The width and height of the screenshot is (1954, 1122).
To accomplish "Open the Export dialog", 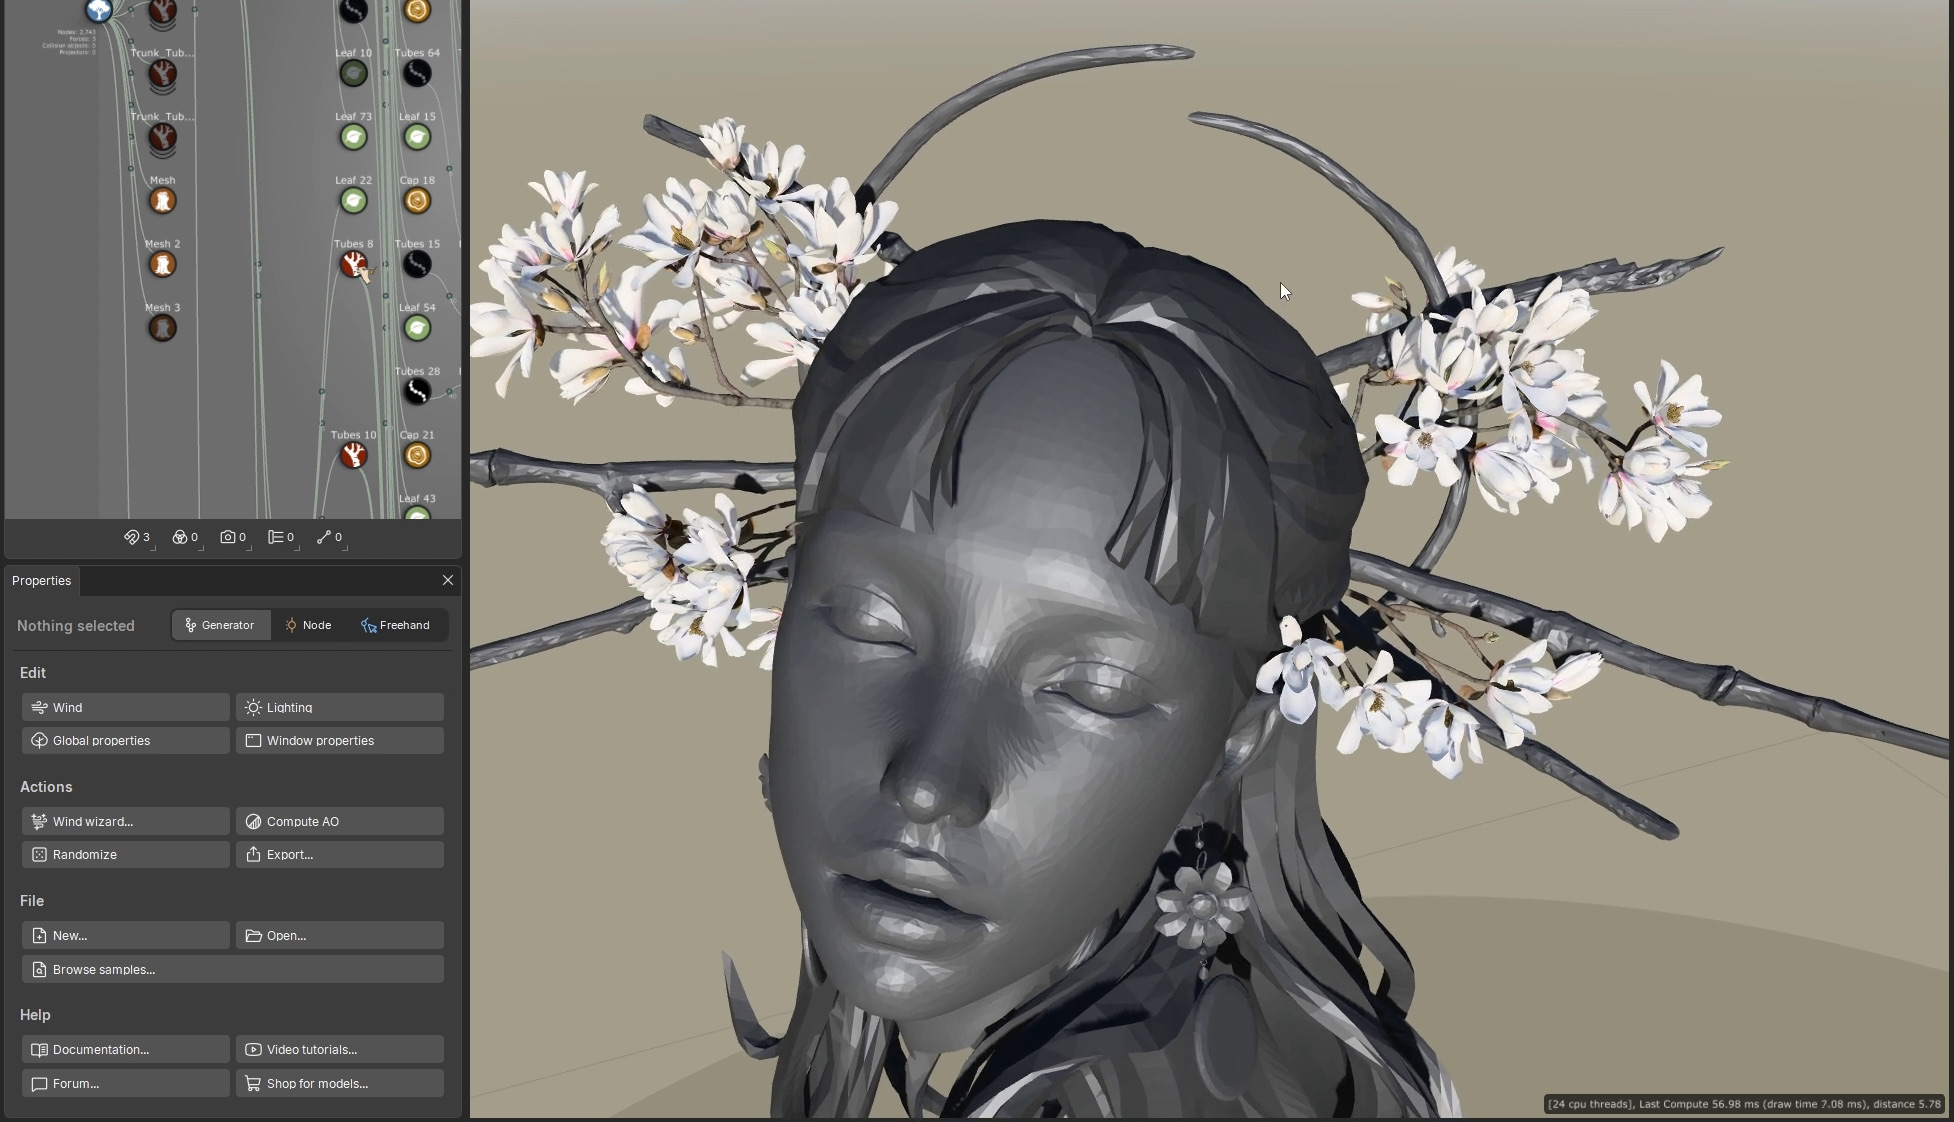I will [x=340, y=855].
